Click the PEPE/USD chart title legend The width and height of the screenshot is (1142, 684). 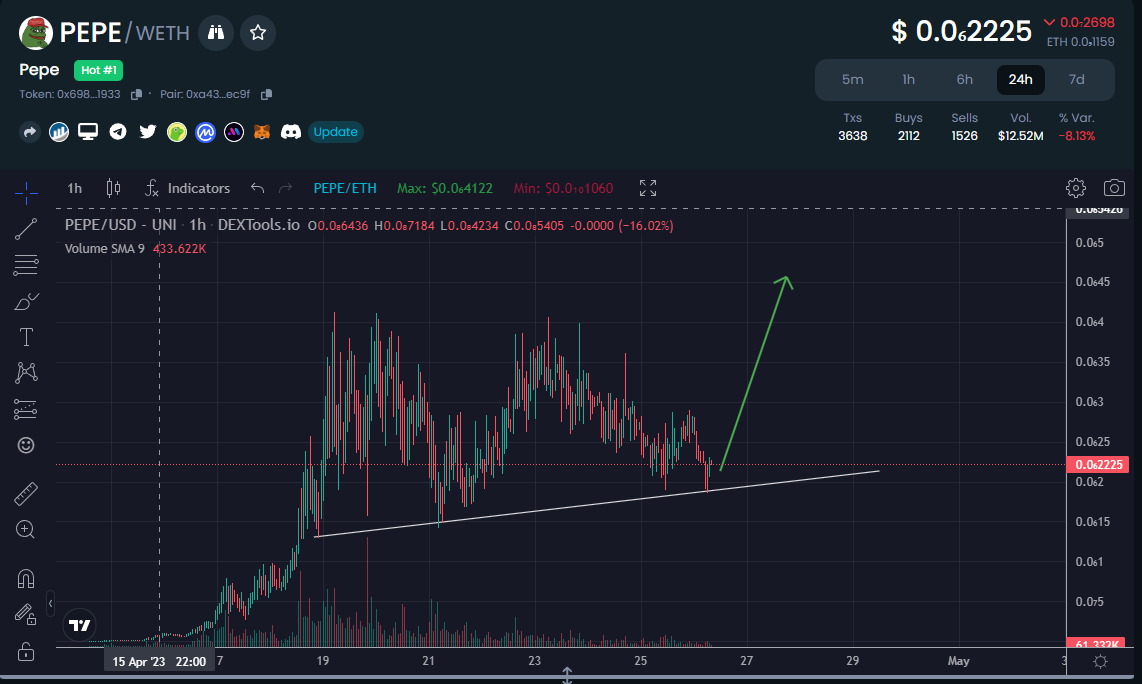(182, 225)
